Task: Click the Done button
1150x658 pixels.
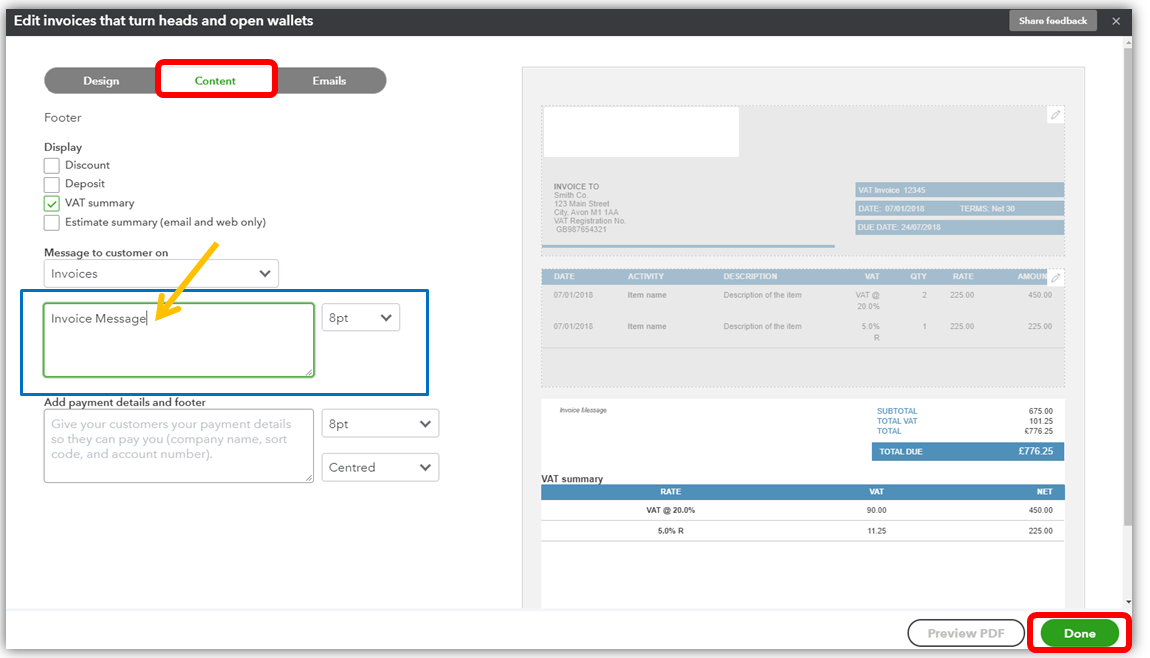Action: 1079,633
